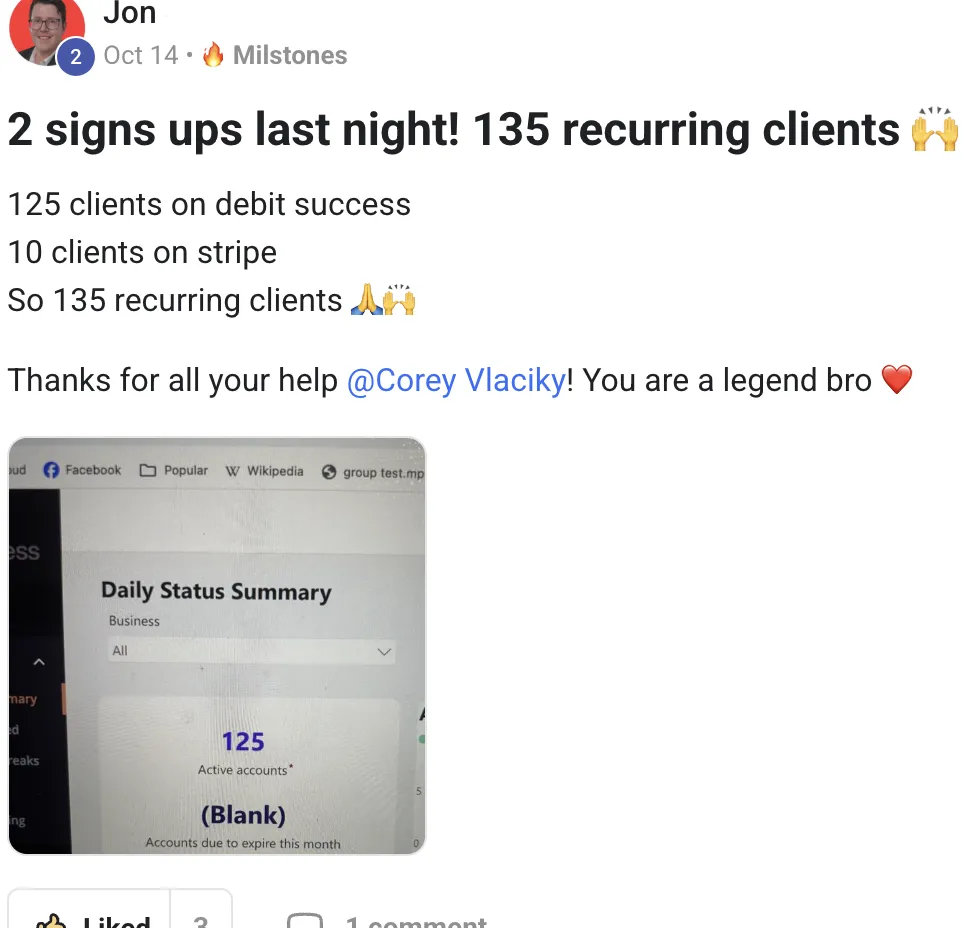Click the raised hands emoji in post title
The image size is (970, 928).
935,129
